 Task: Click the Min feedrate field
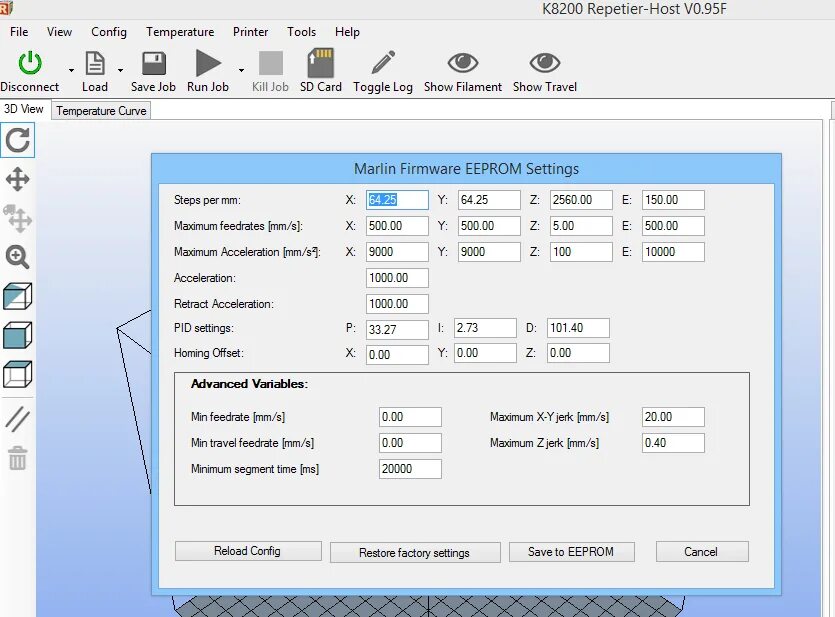[x=410, y=417]
